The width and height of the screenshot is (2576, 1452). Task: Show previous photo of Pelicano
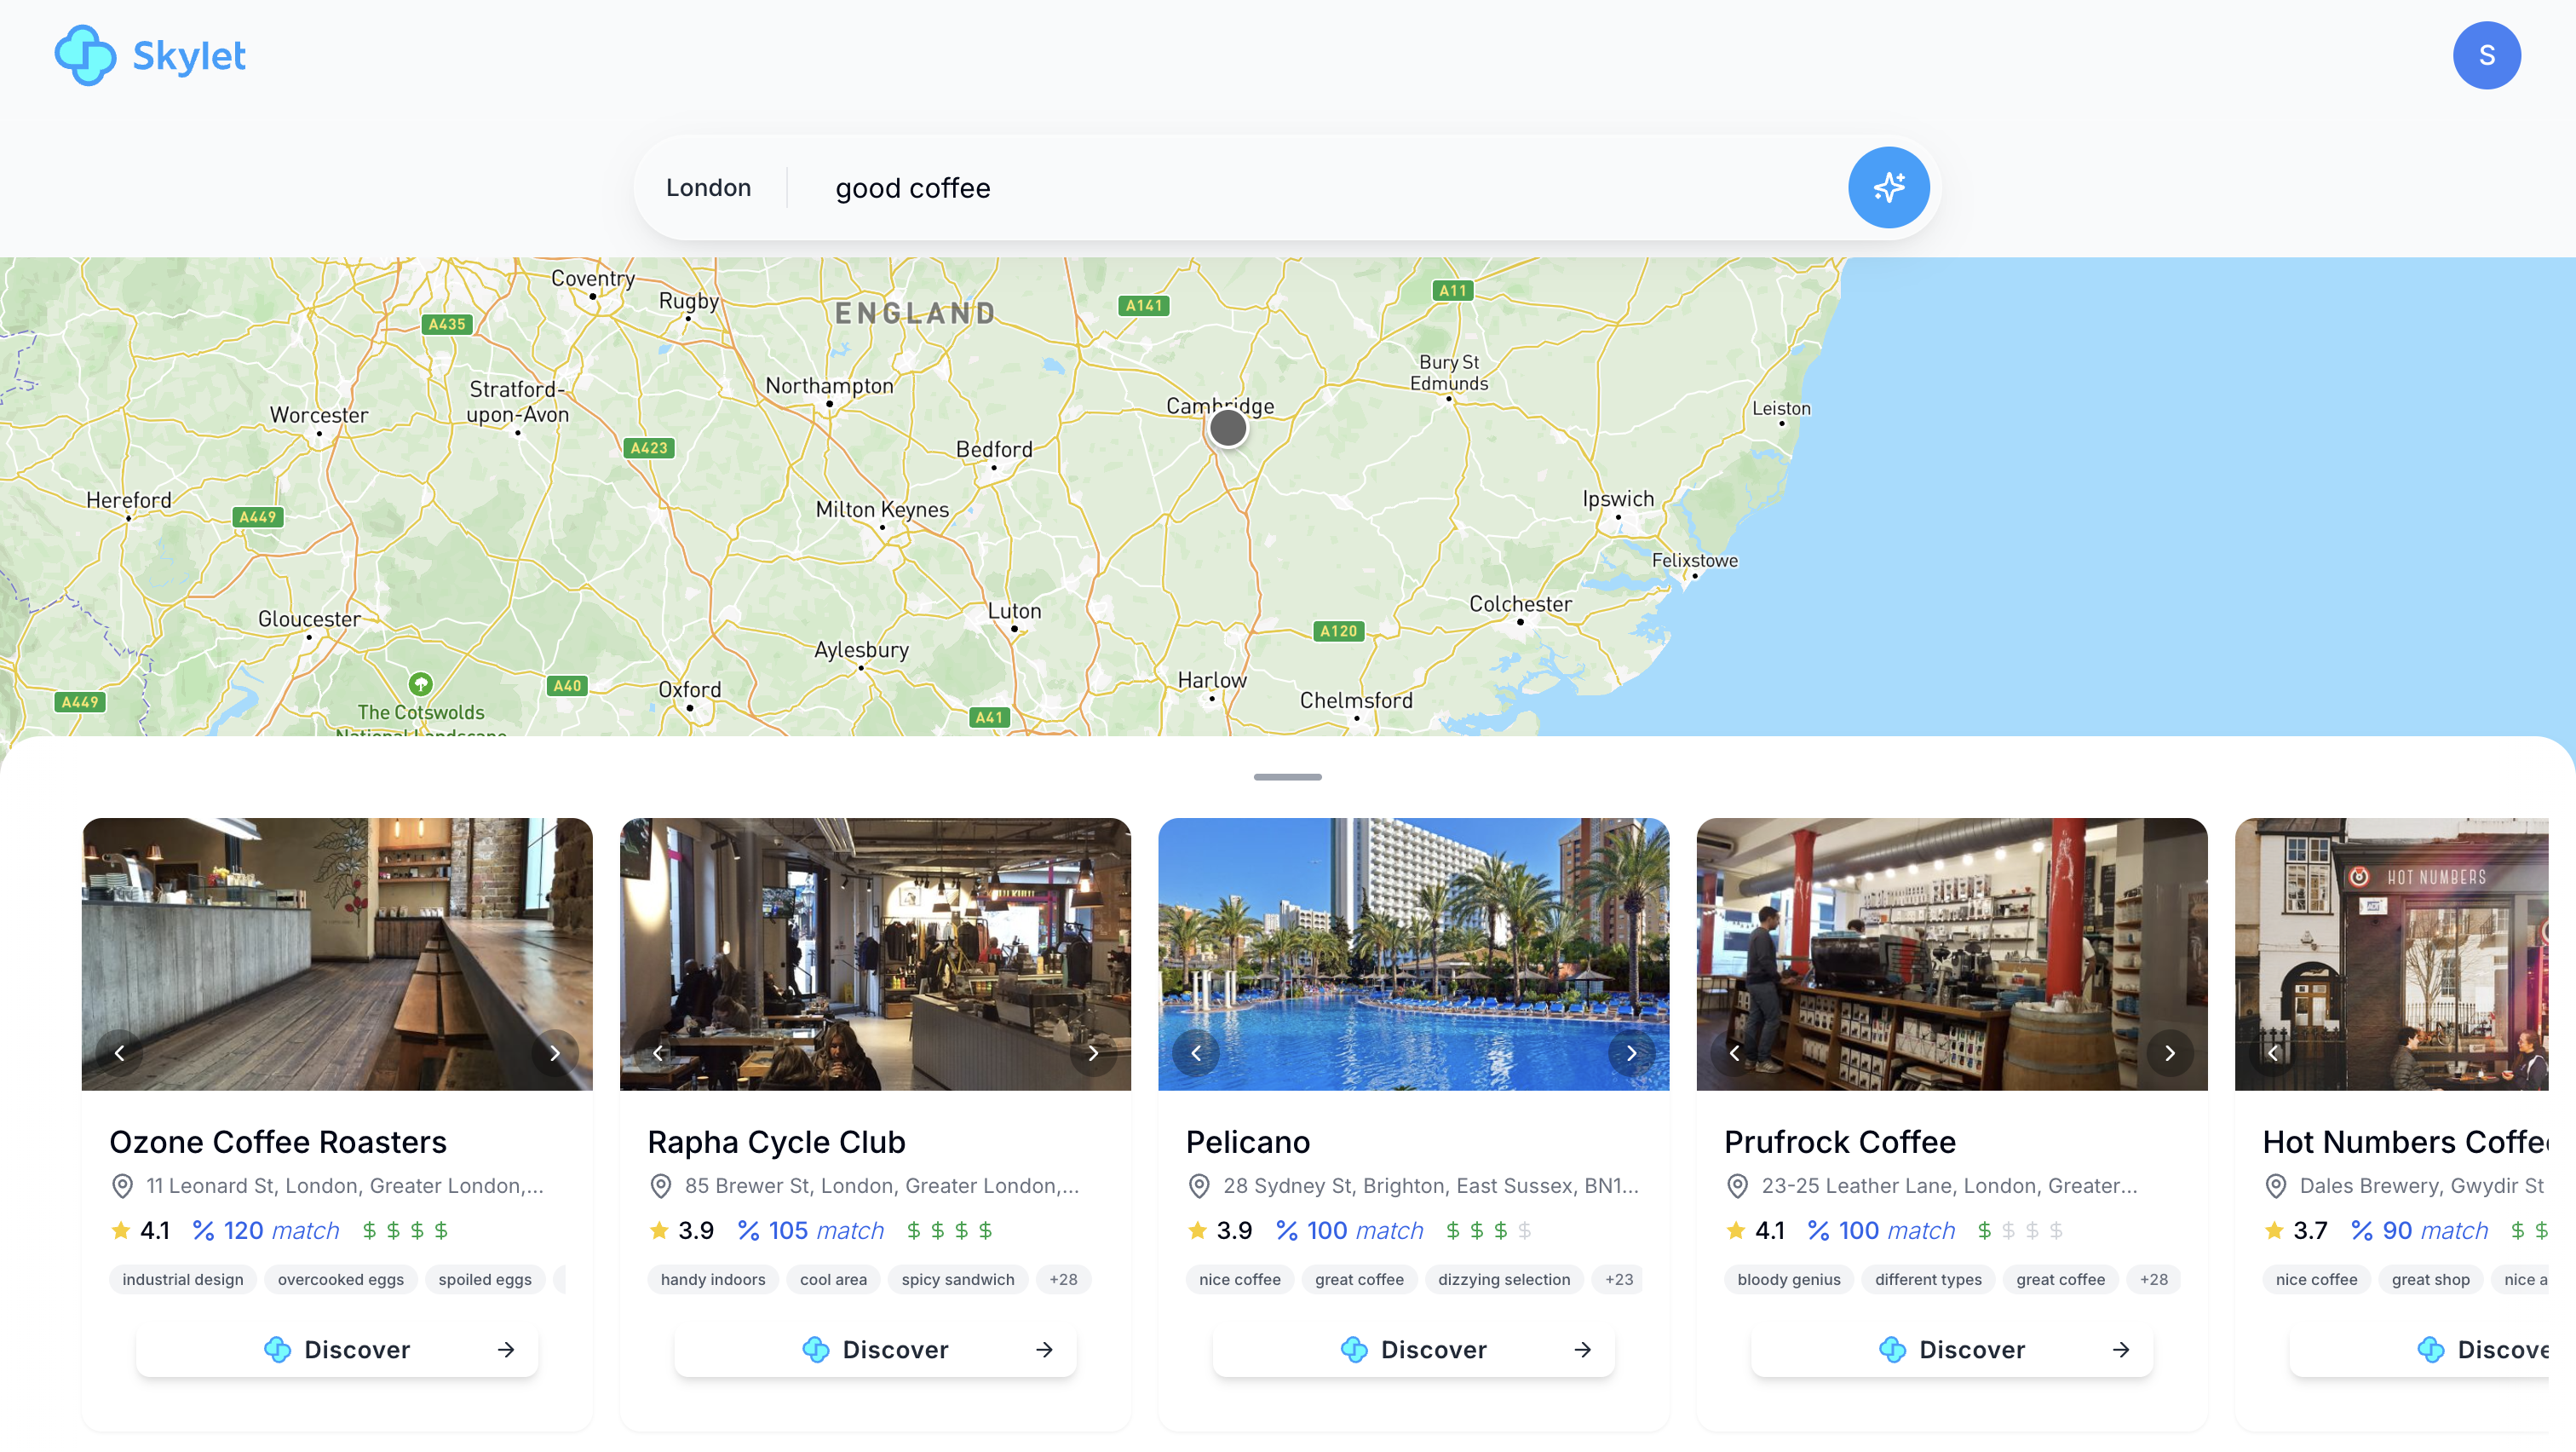tap(1196, 1053)
